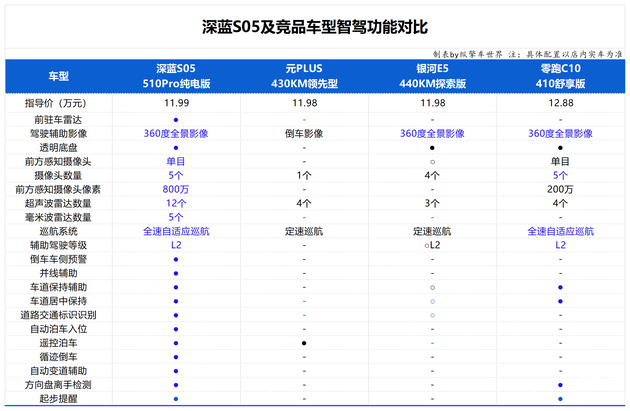630x411 pixels.
Task: Select the 指导价（万元） row label
Action: tap(59, 103)
